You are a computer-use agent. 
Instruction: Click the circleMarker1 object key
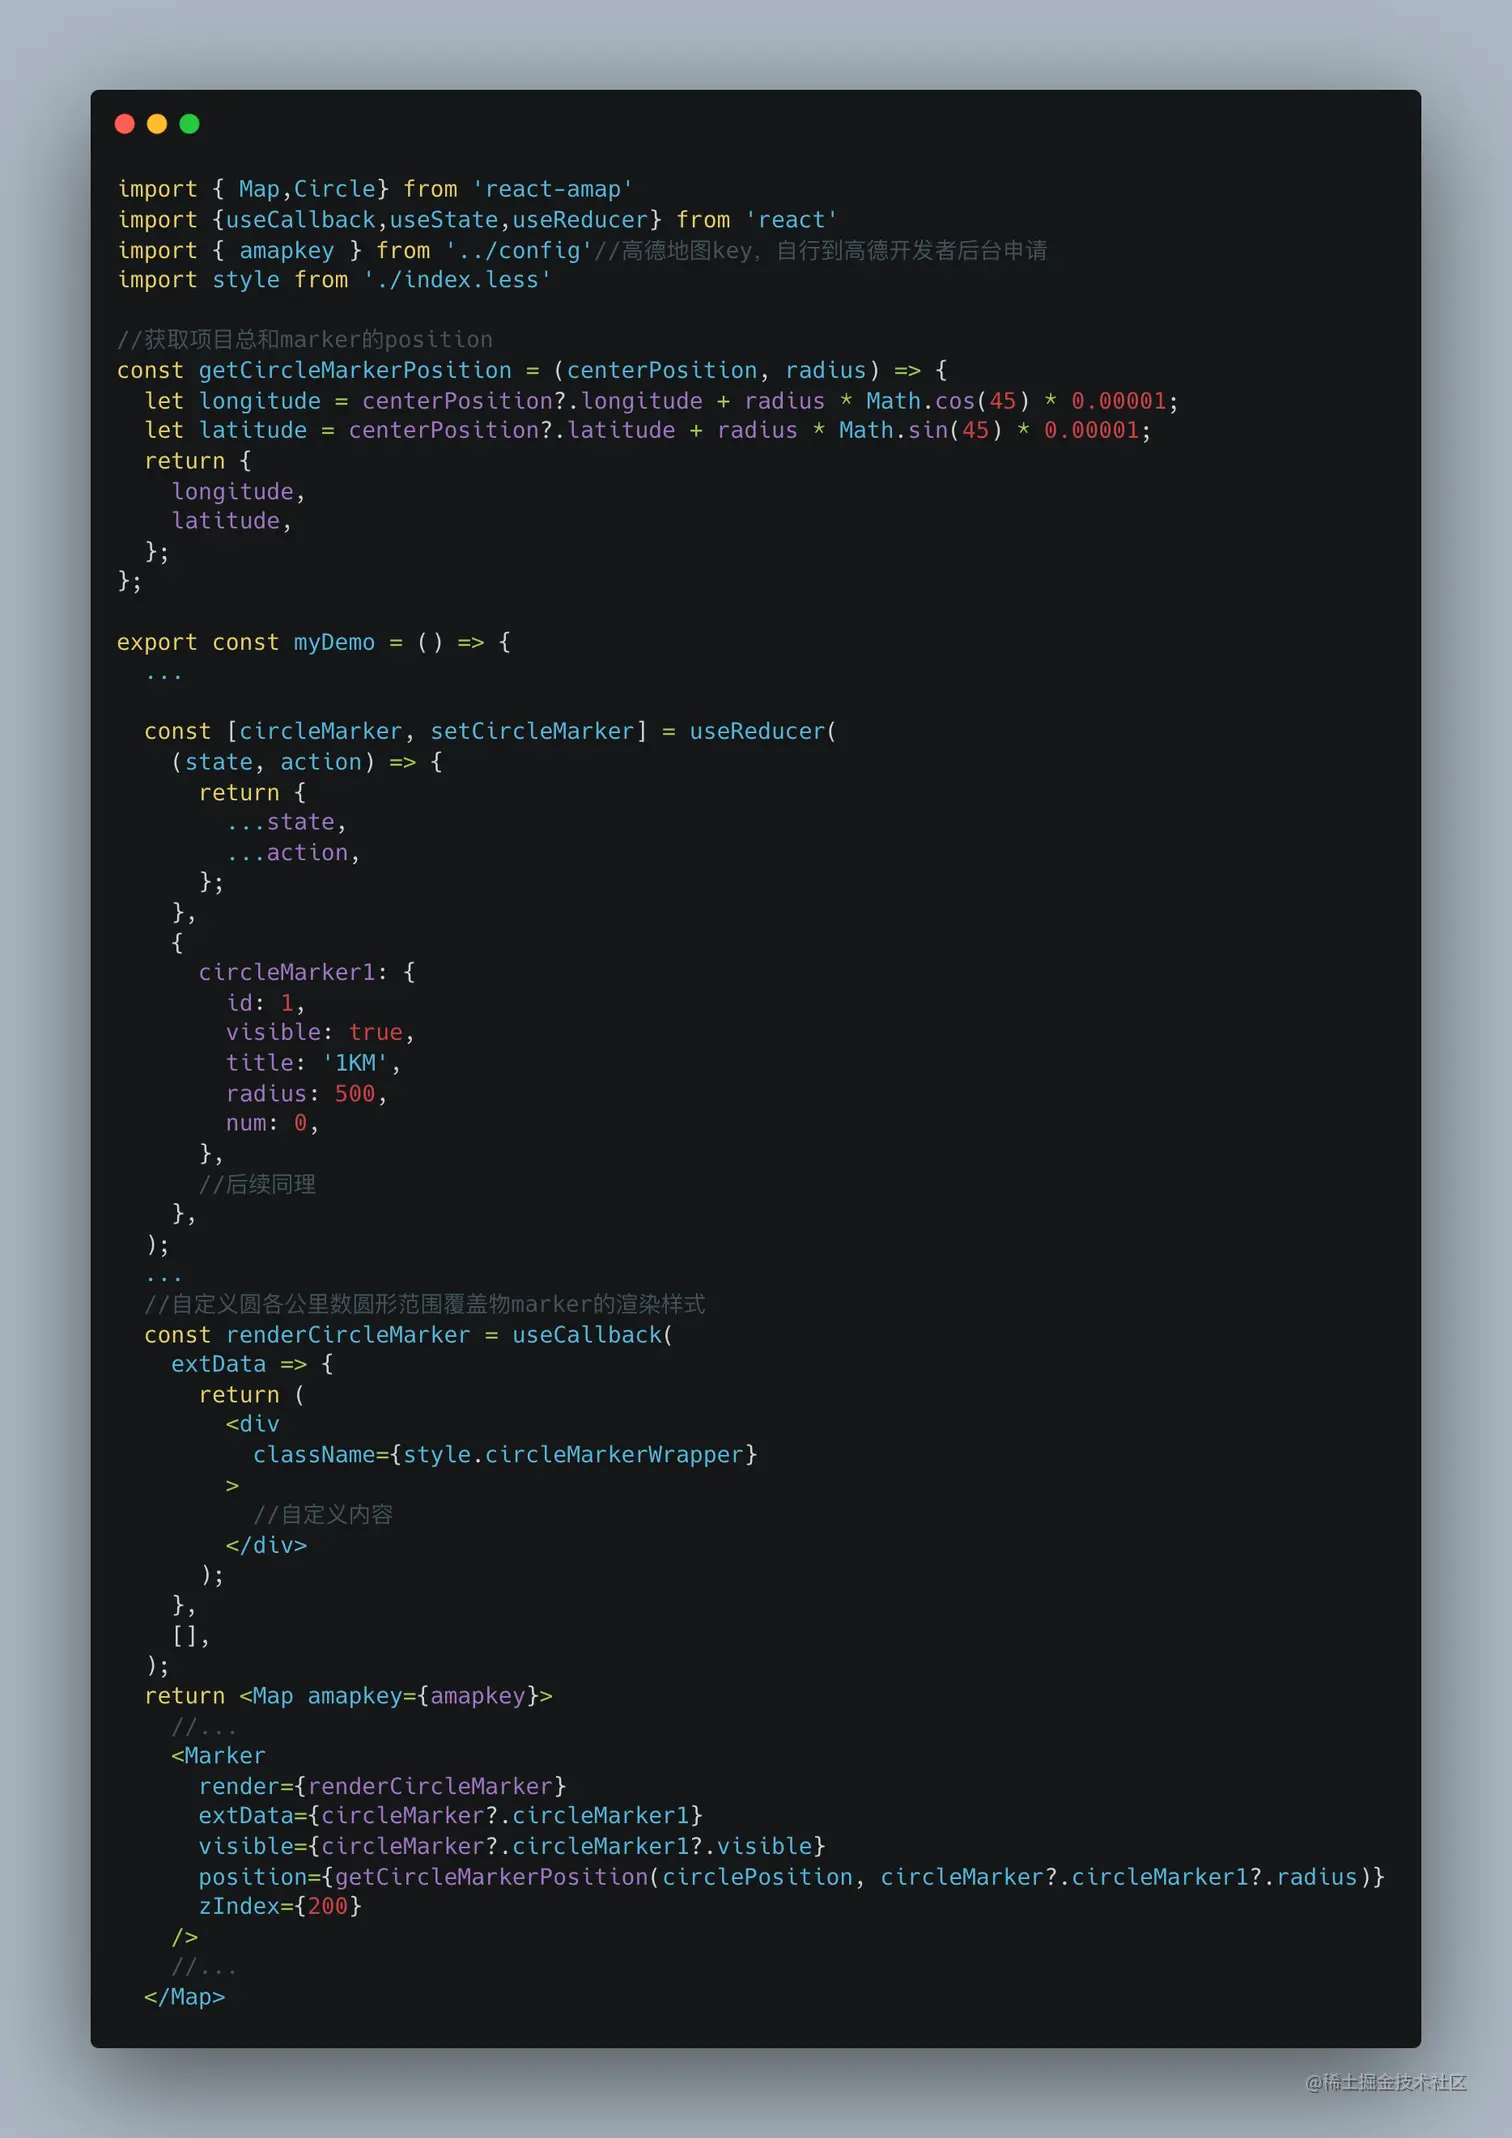tap(286, 972)
